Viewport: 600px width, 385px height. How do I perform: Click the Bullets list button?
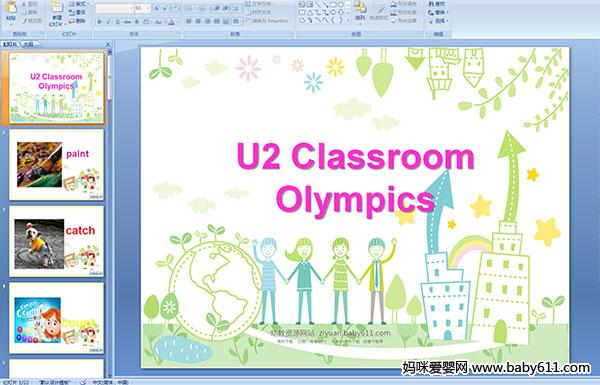pos(191,8)
